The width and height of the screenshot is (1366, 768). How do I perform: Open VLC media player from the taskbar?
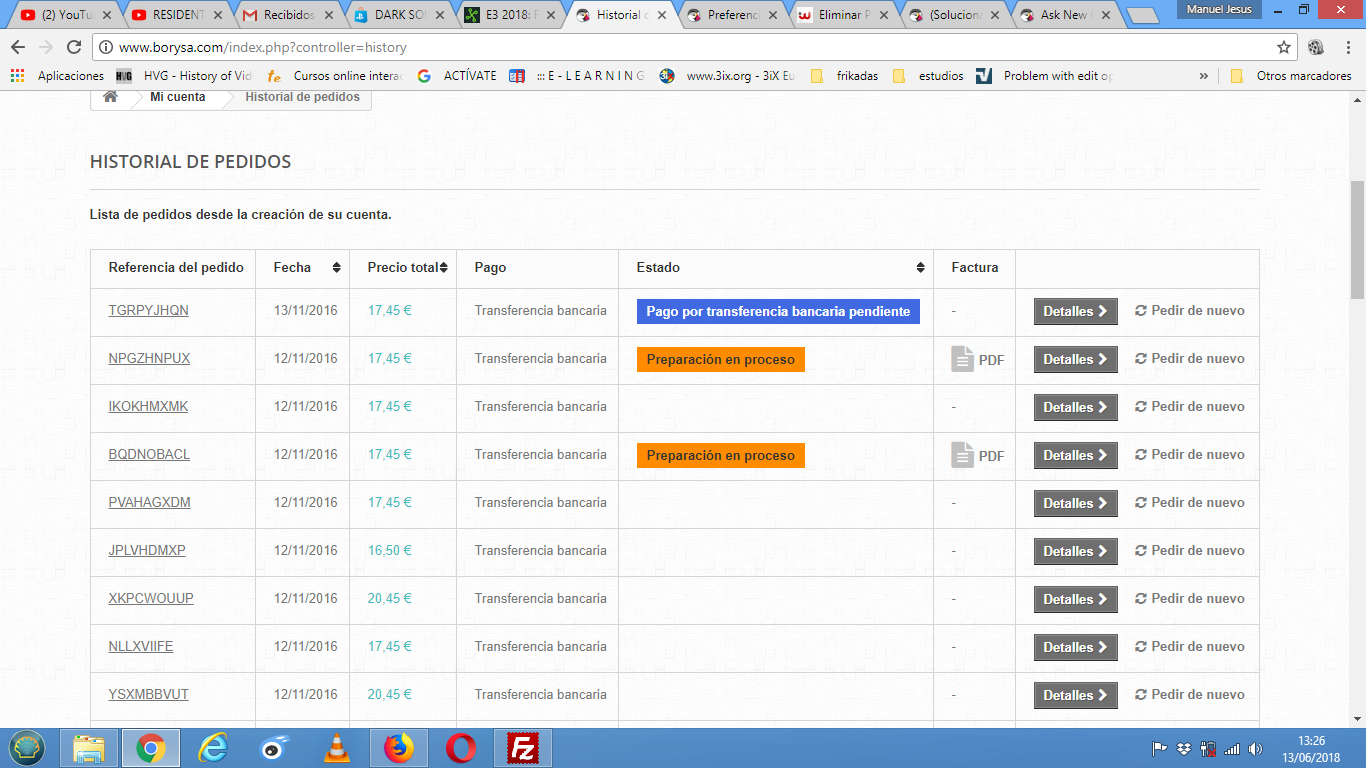[x=339, y=748]
